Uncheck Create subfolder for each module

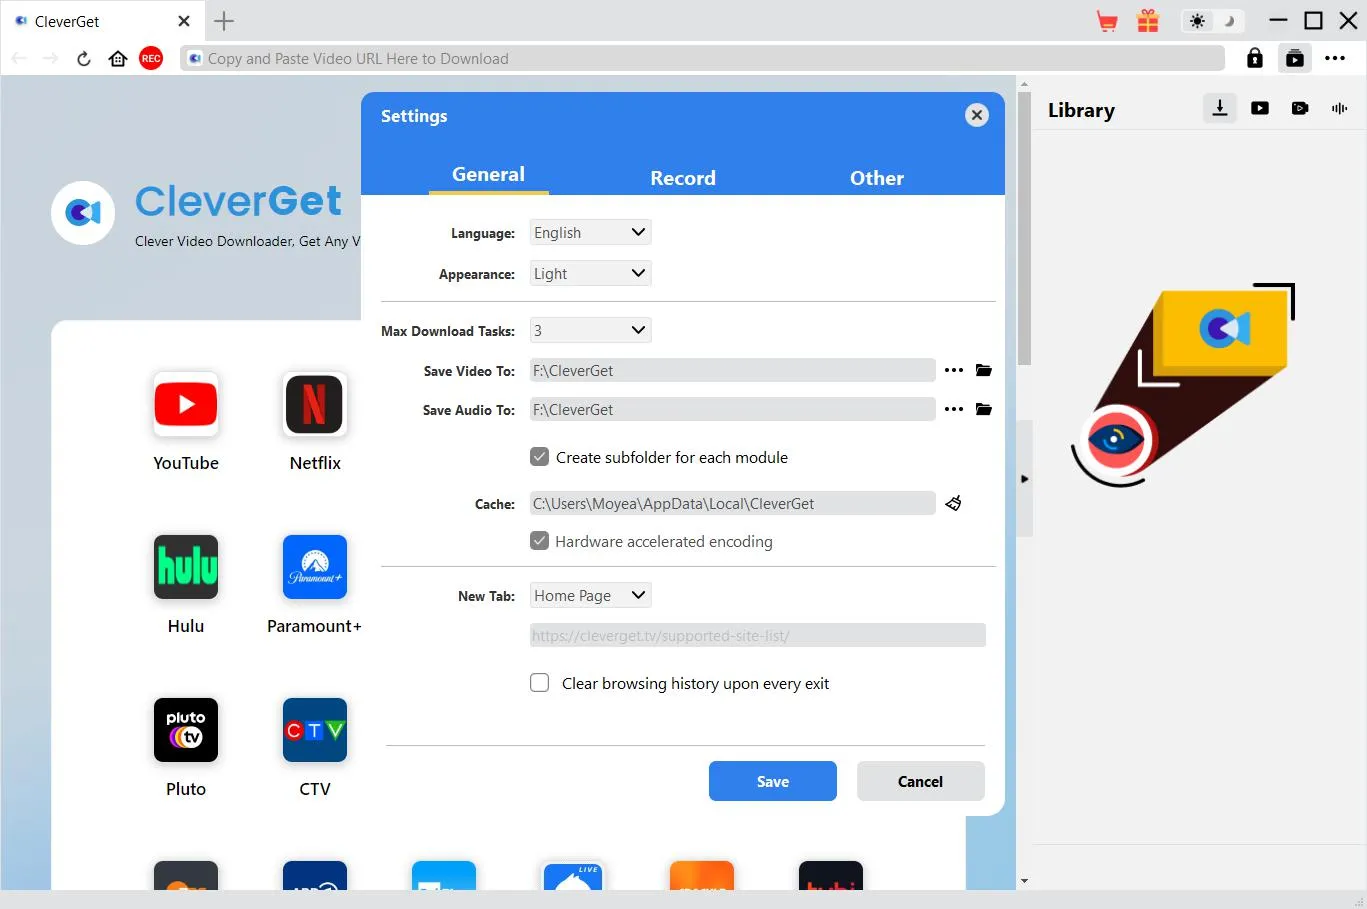540,457
